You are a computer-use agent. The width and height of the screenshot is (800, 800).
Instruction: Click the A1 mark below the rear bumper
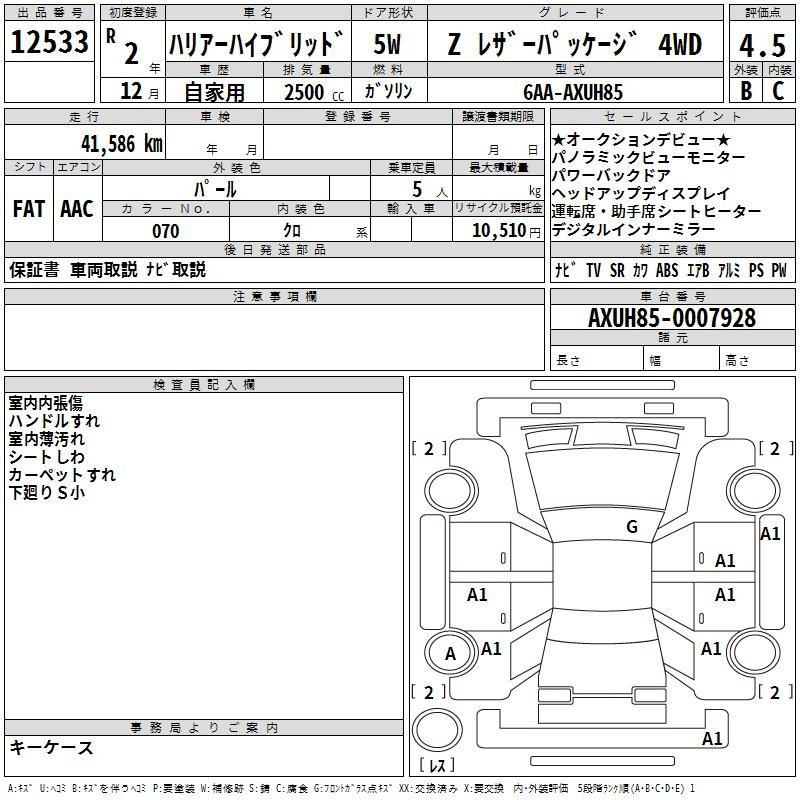pyautogui.click(x=712, y=739)
